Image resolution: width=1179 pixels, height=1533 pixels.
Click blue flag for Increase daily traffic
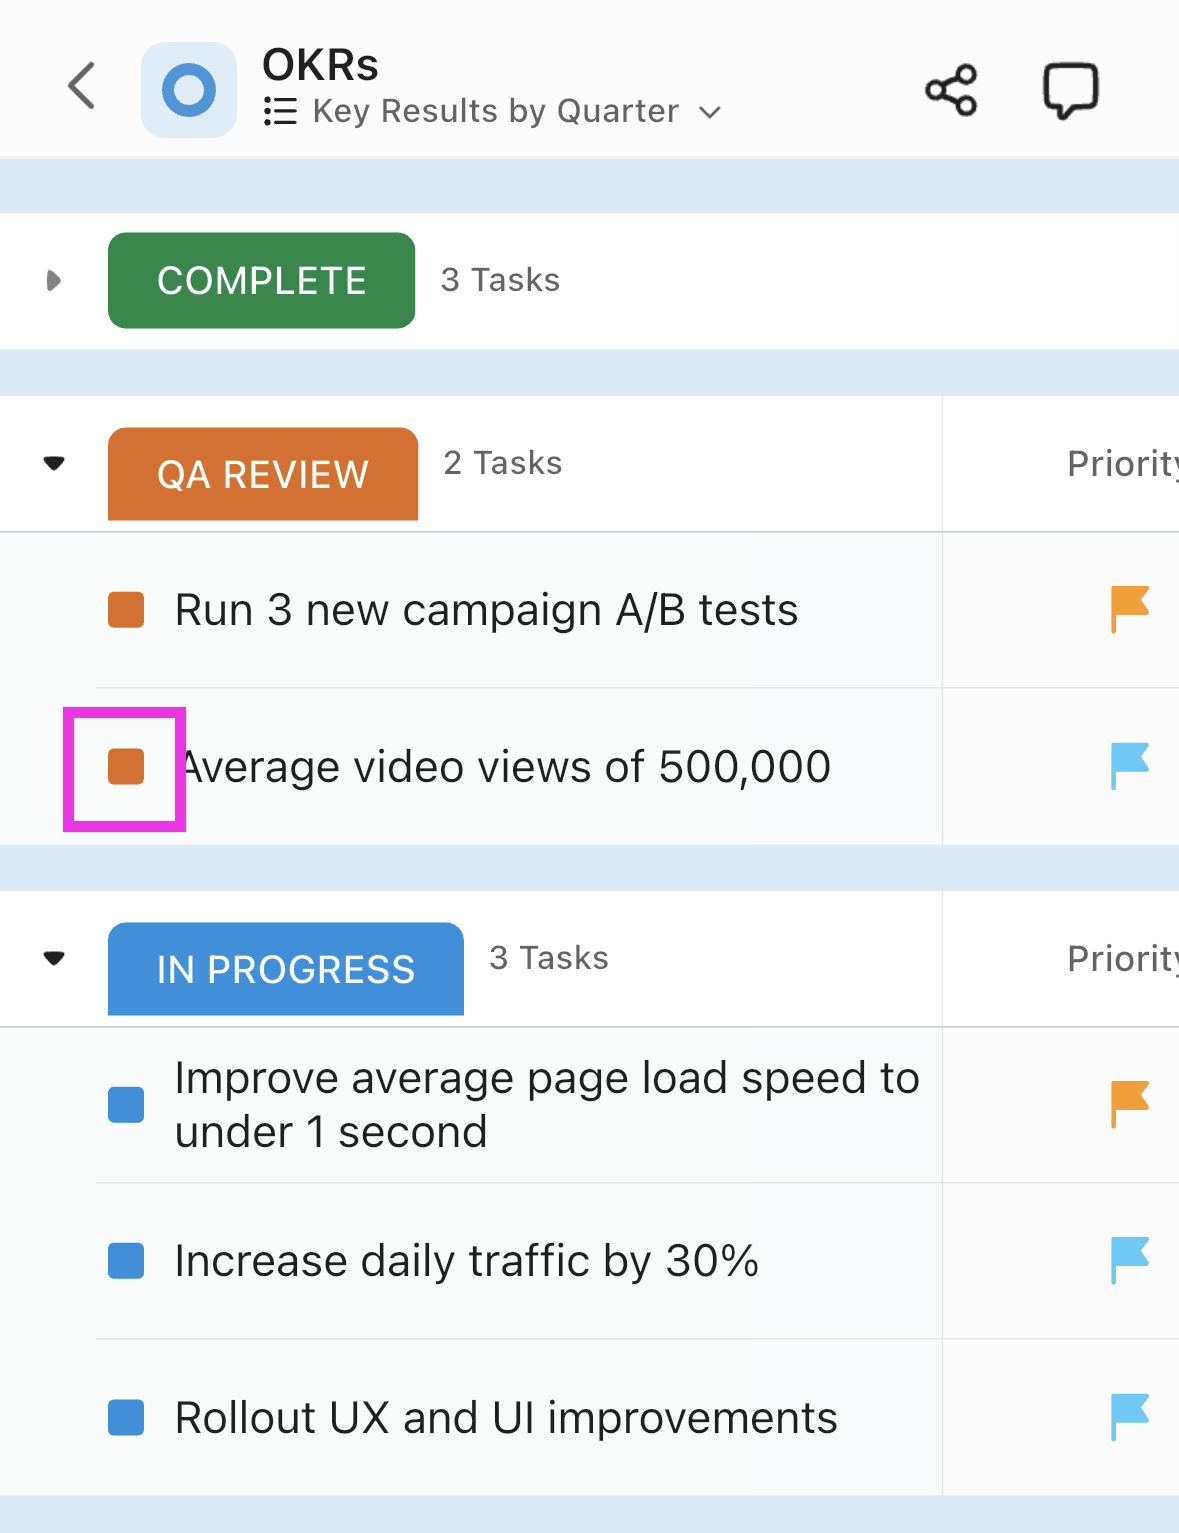pyautogui.click(x=1130, y=1260)
